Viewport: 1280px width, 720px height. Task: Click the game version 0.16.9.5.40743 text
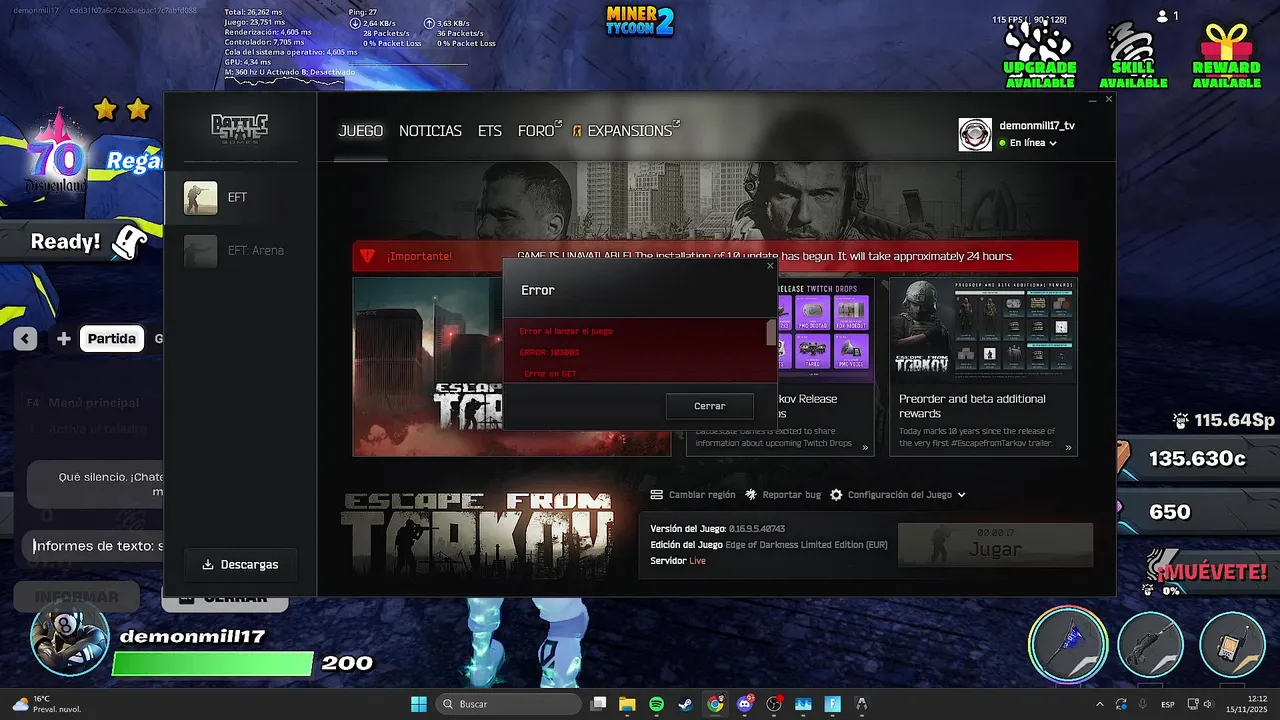[x=756, y=529]
